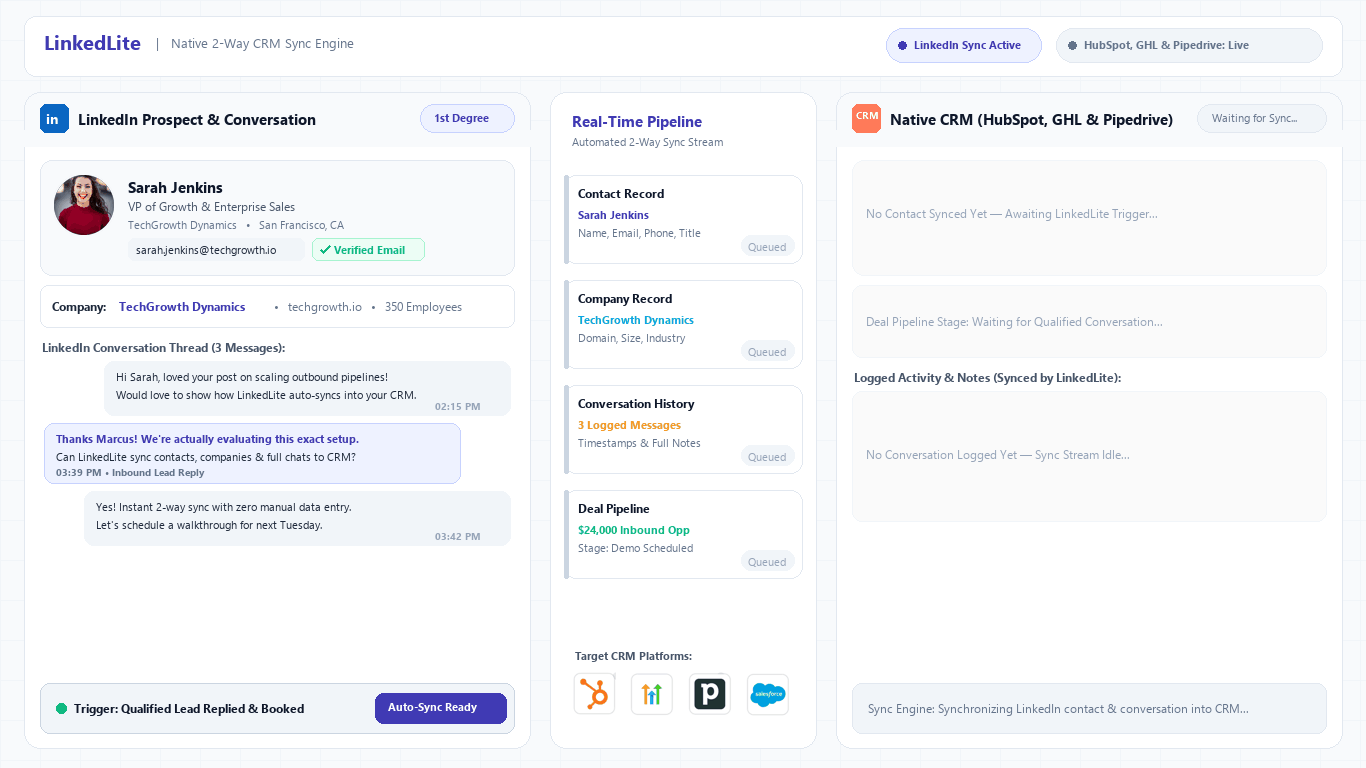Viewport: 1366px width, 768px height.
Task: Click the Queued badge on Company Record
Action: tap(767, 352)
